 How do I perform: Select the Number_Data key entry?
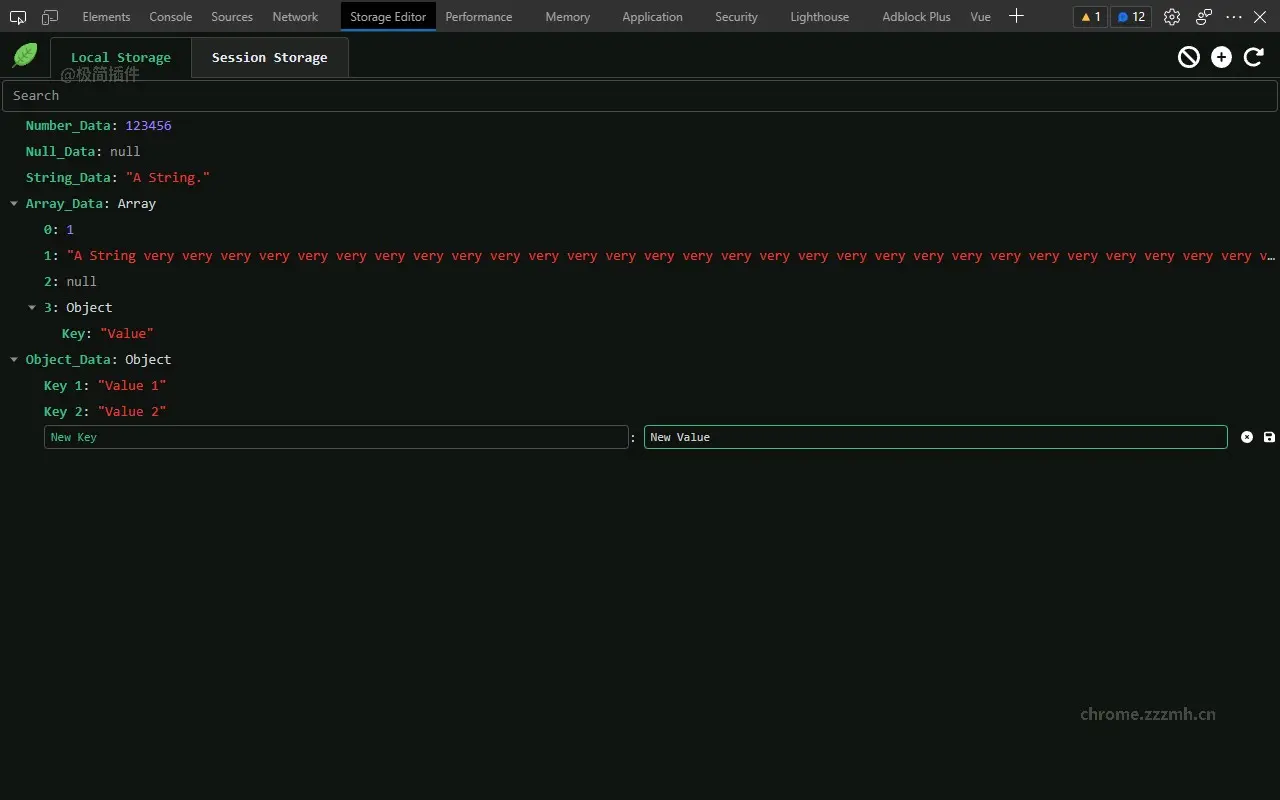[x=69, y=125]
